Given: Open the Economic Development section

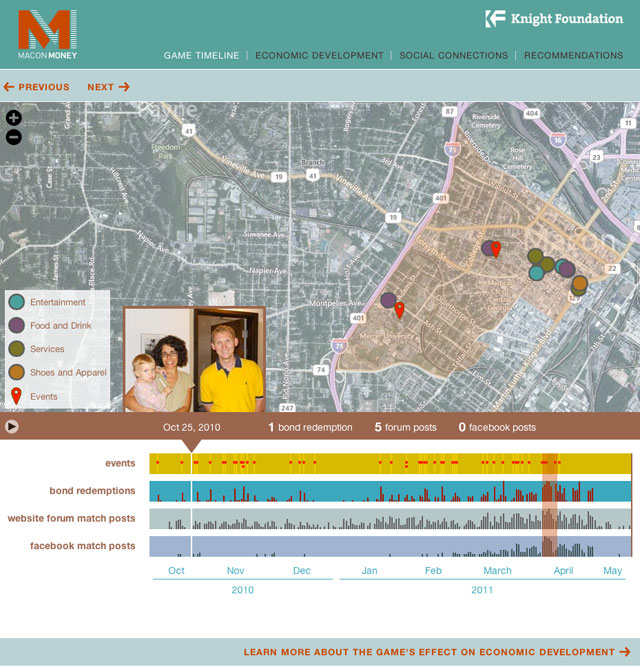Looking at the screenshot, I should (319, 55).
